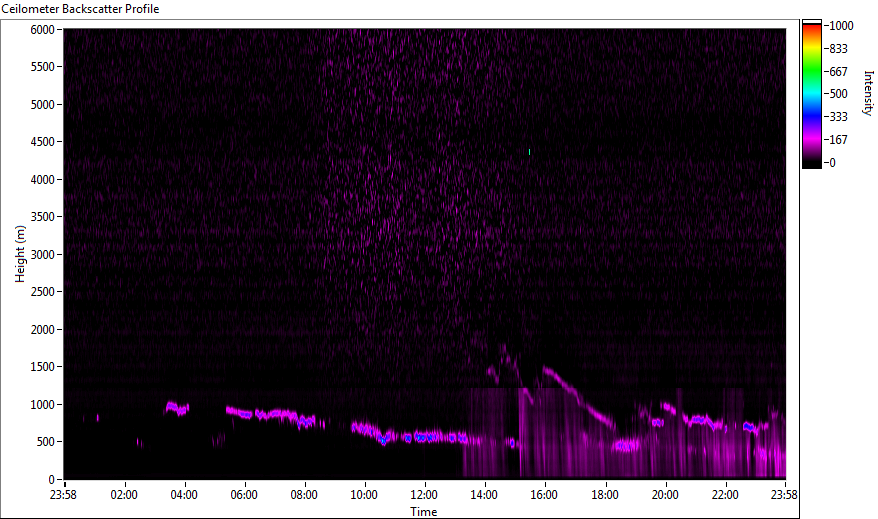878x519 pixels.
Task: Select the 4000 height axis label
Action: (x=43, y=180)
